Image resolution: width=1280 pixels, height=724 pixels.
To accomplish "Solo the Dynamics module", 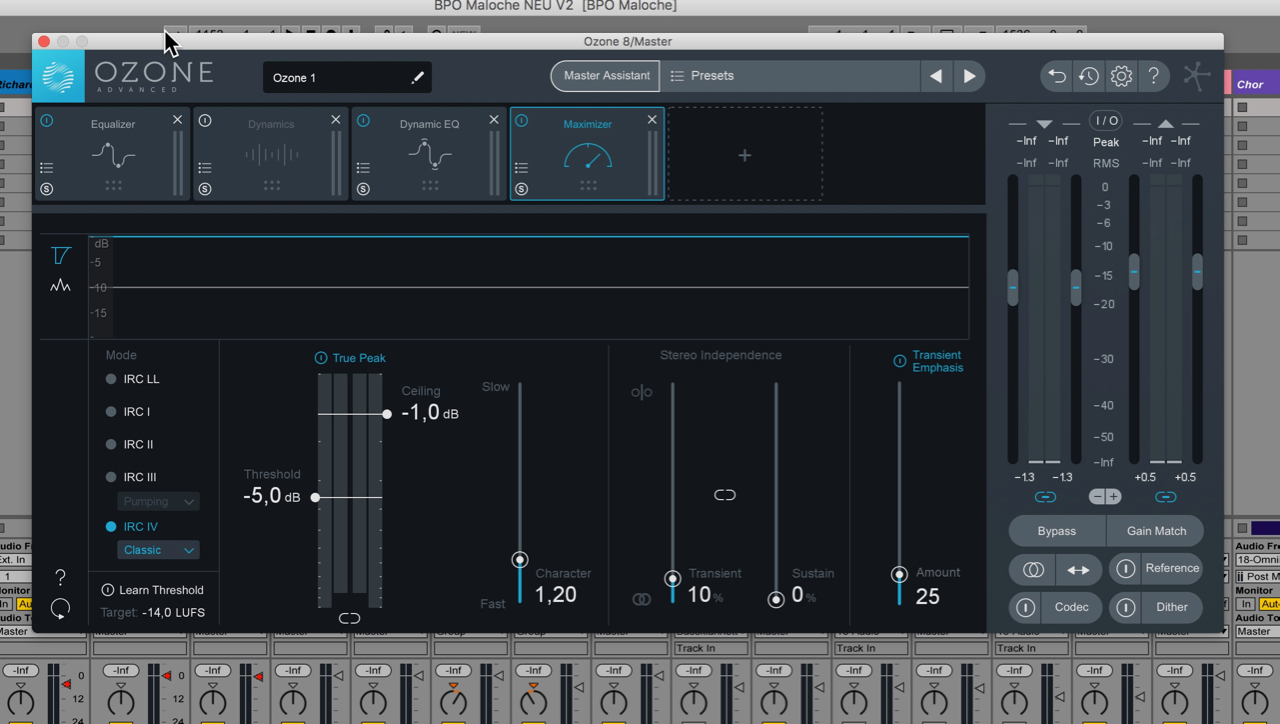I will [205, 189].
